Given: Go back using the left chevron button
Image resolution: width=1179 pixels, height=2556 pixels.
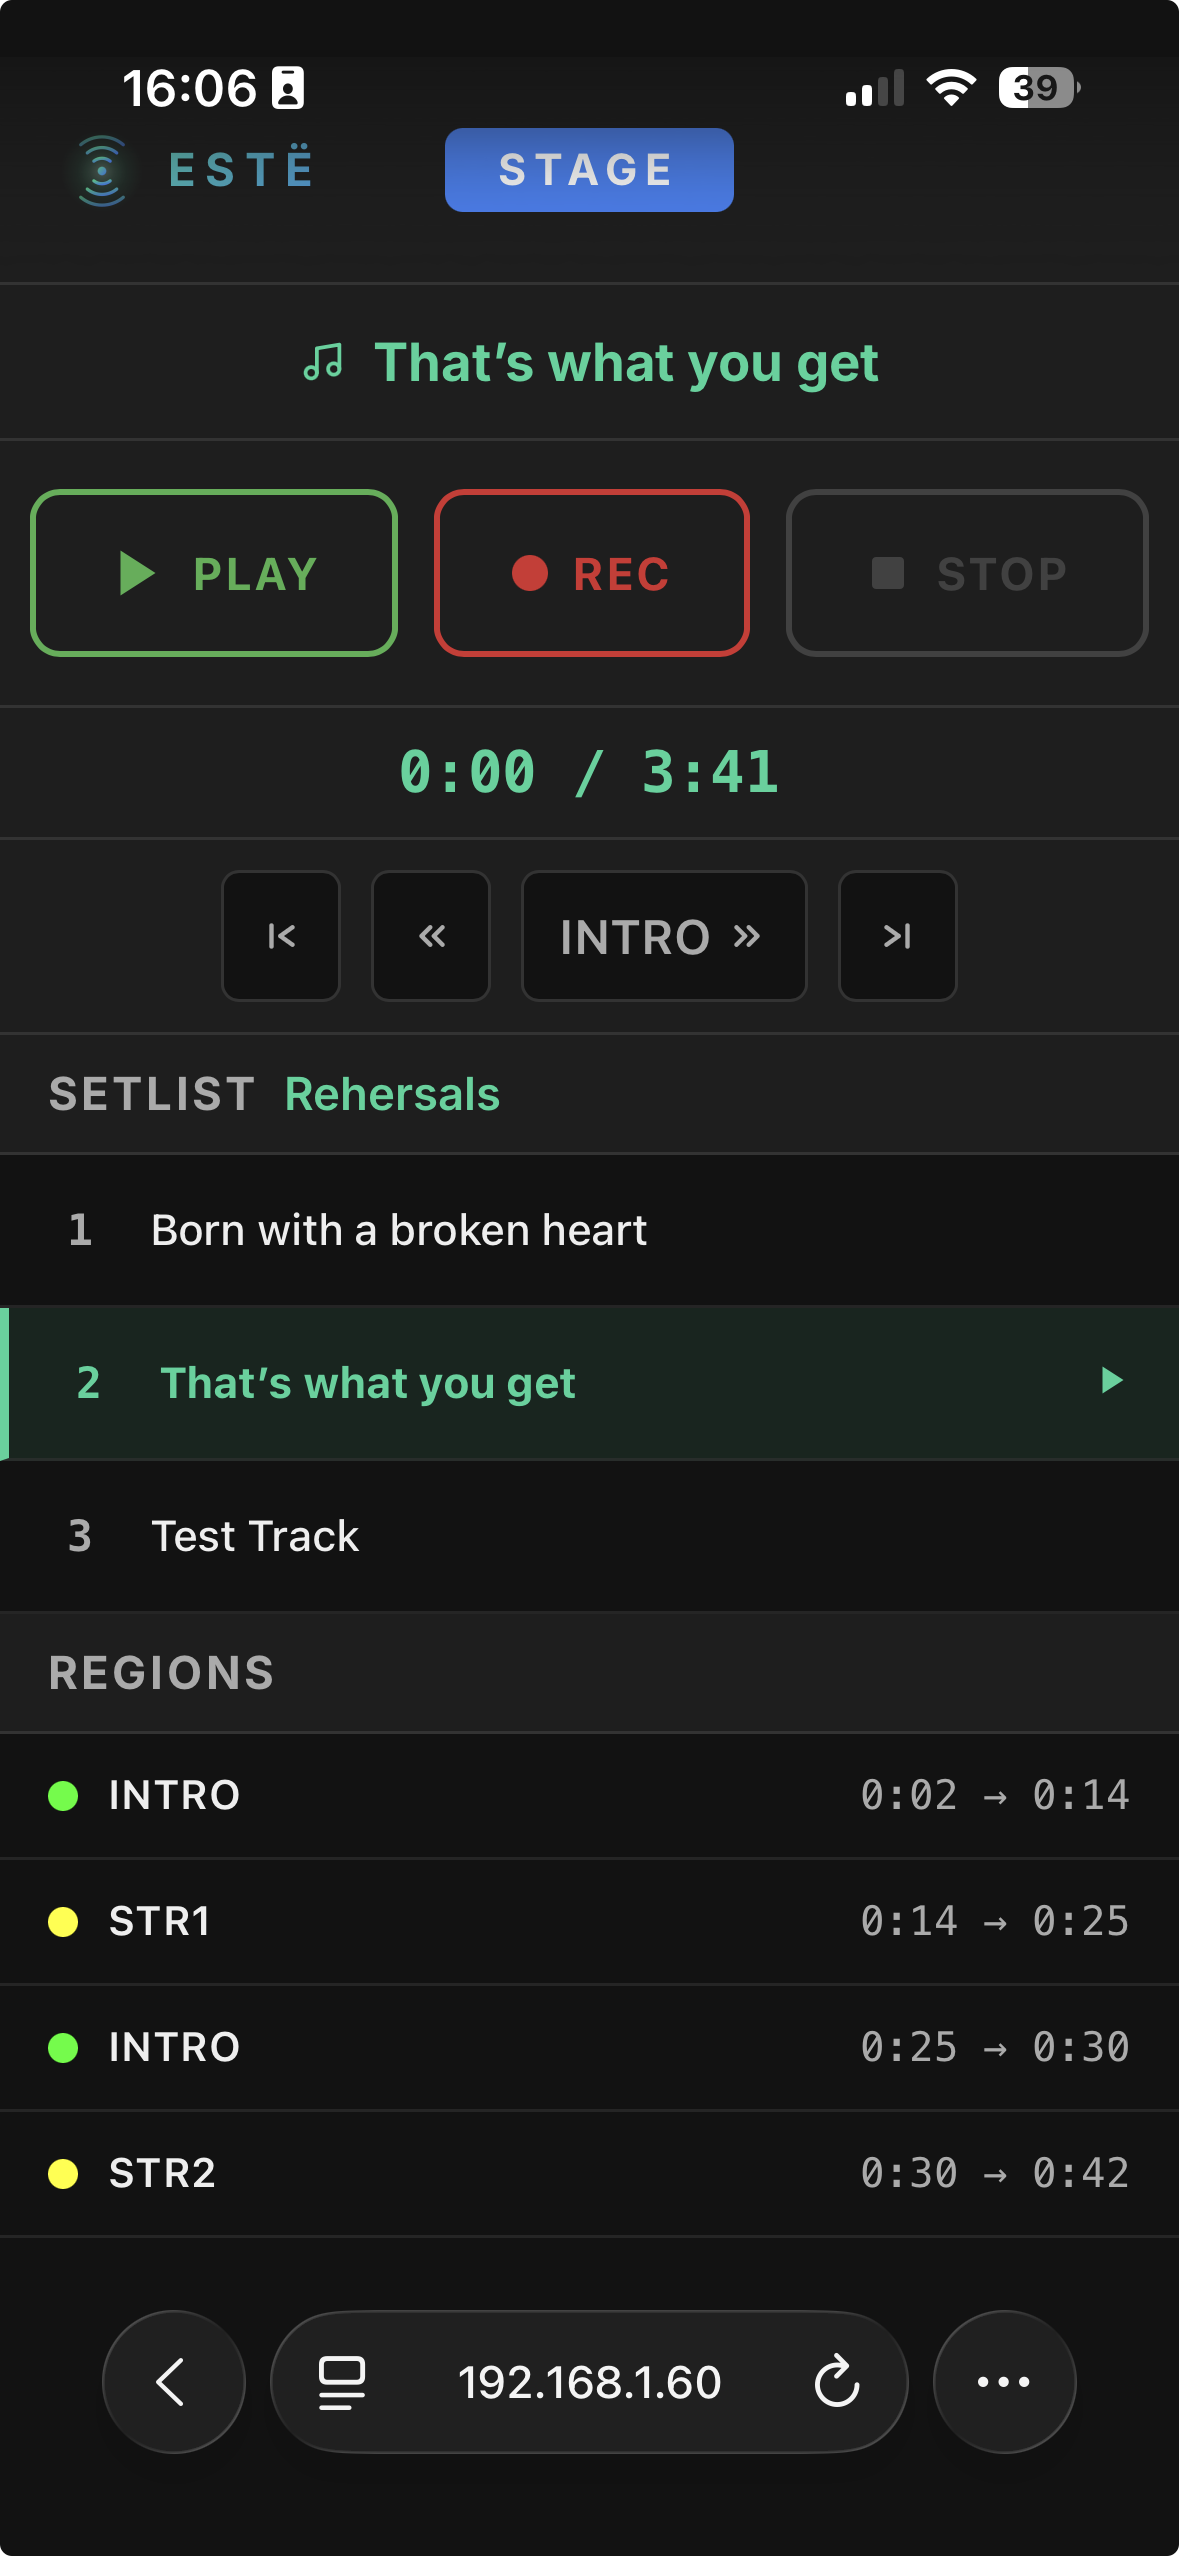Looking at the screenshot, I should [x=173, y=2381].
